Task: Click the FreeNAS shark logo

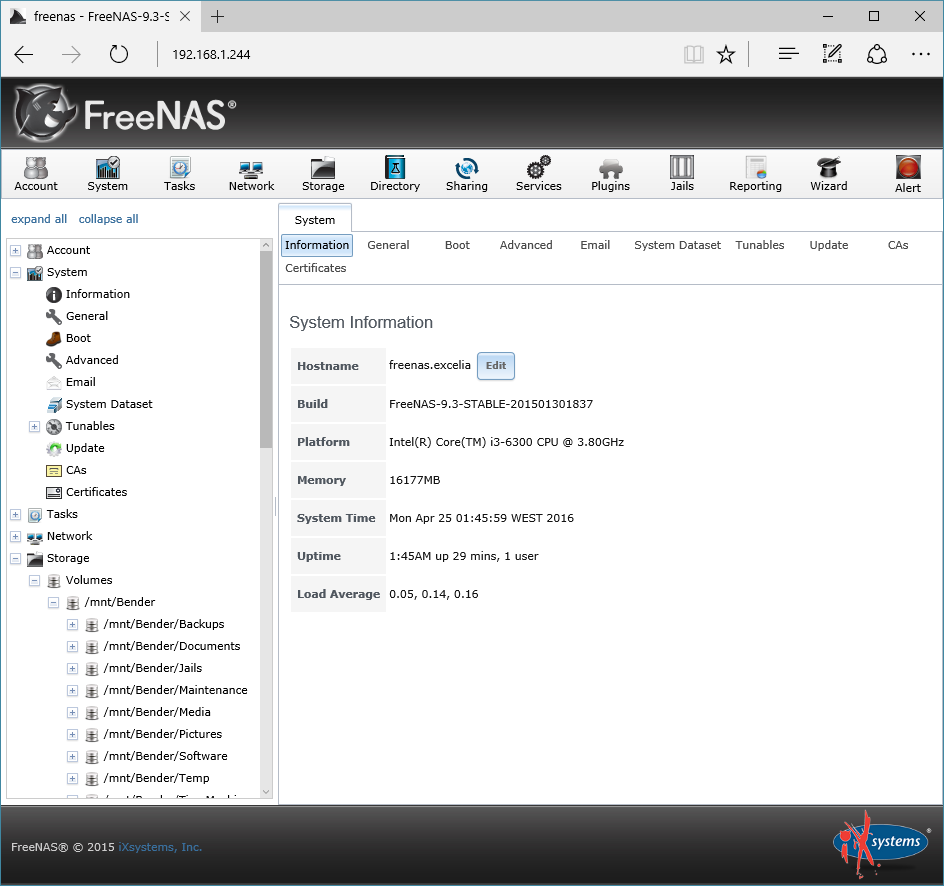Action: click(x=45, y=113)
